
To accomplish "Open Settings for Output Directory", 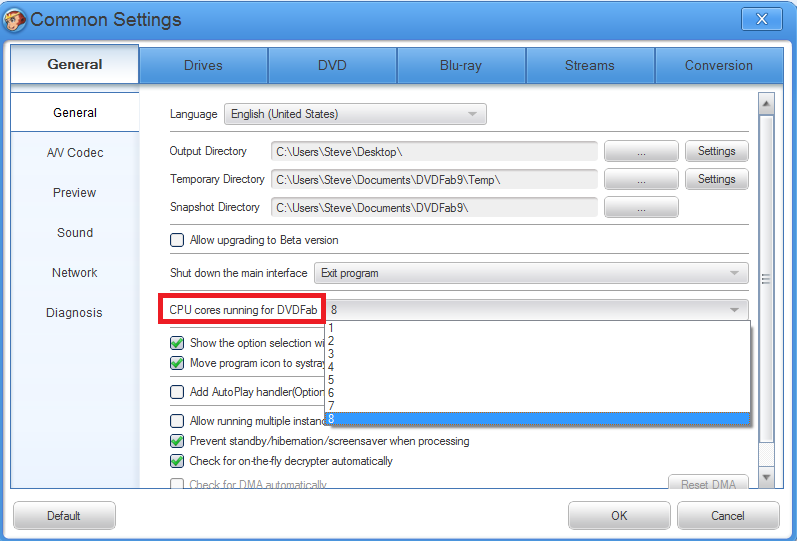I will pyautogui.click(x=717, y=152).
